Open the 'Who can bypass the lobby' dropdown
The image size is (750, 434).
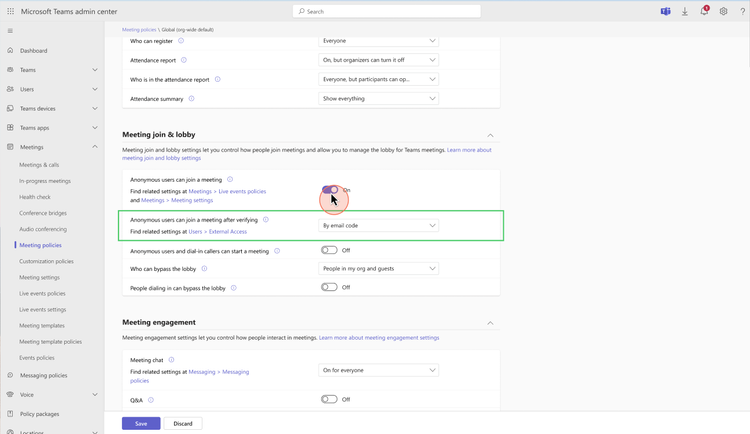[x=379, y=268]
